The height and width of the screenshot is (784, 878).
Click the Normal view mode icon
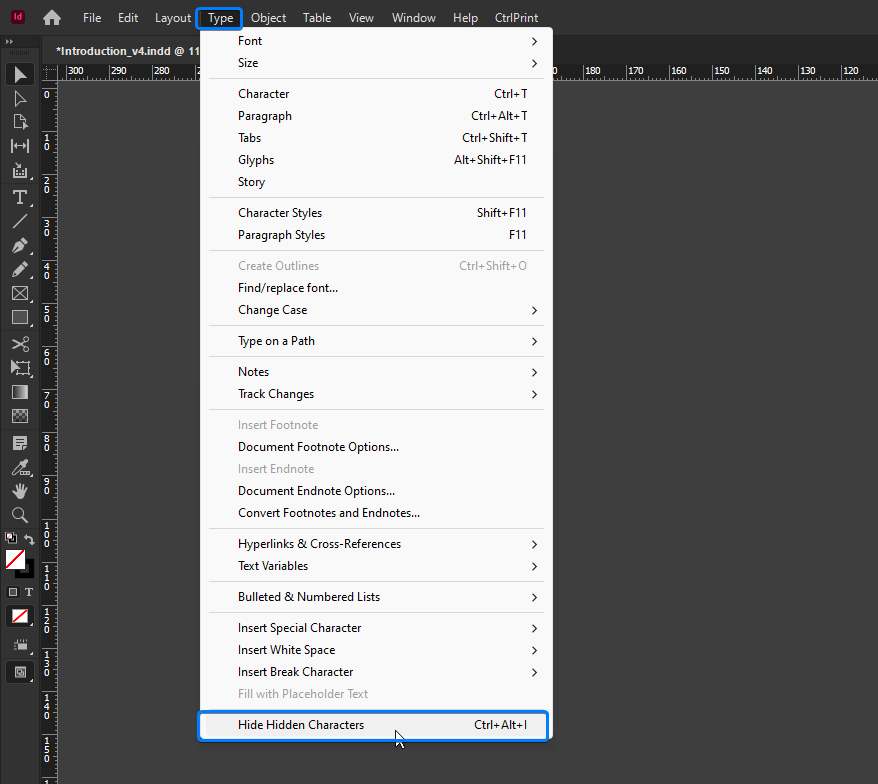coord(20,645)
